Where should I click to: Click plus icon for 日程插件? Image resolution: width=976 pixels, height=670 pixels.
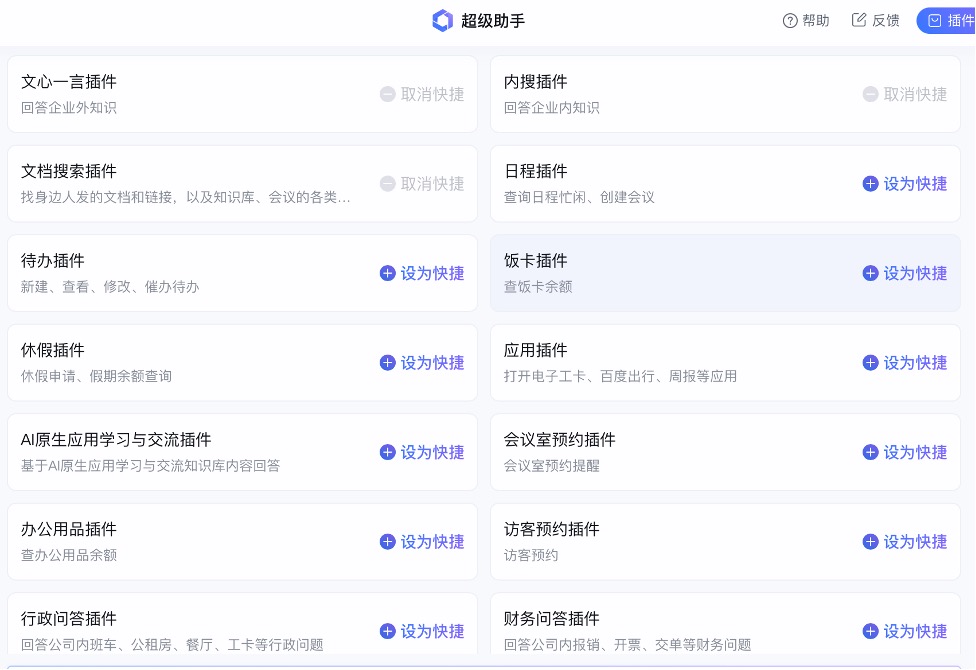pos(871,184)
